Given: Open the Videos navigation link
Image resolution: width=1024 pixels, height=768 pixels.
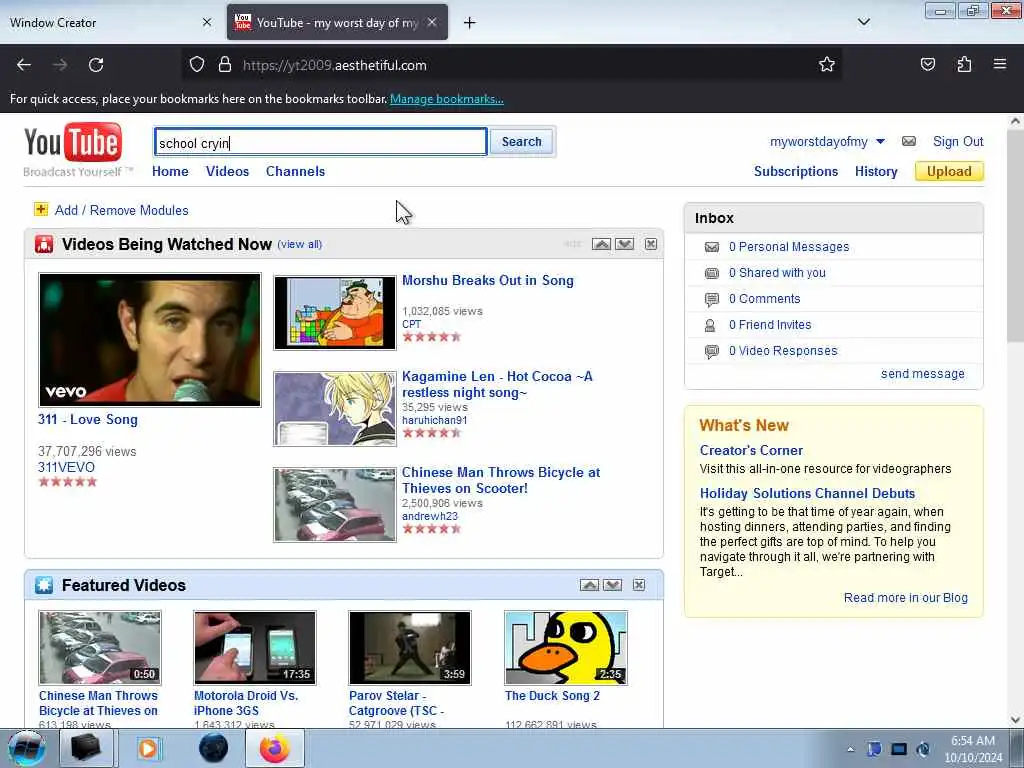Looking at the screenshot, I should (227, 171).
